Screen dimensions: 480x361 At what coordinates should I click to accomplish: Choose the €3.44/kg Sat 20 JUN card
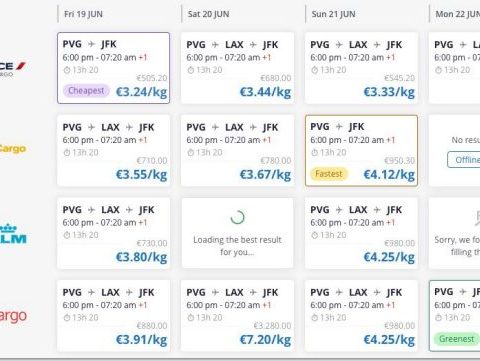(x=237, y=68)
